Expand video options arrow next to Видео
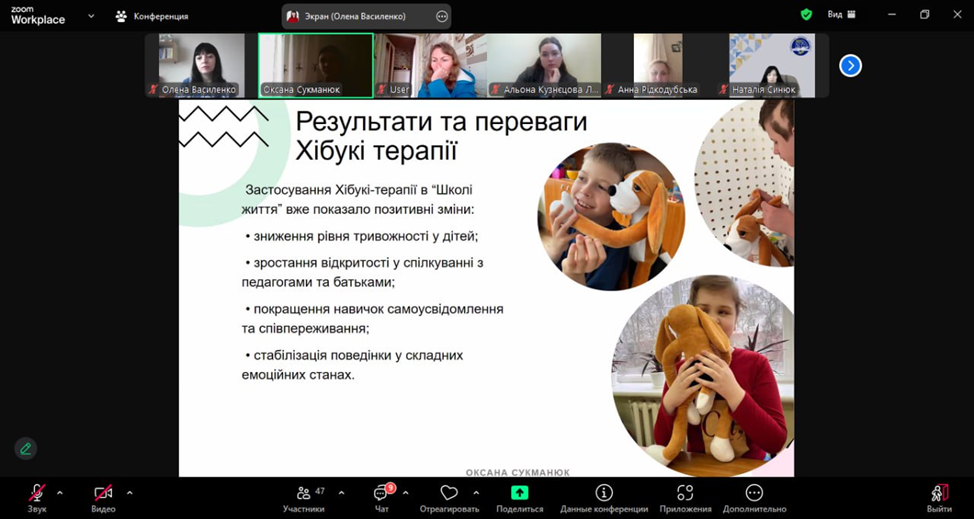The height and width of the screenshot is (519, 974). pos(129,493)
